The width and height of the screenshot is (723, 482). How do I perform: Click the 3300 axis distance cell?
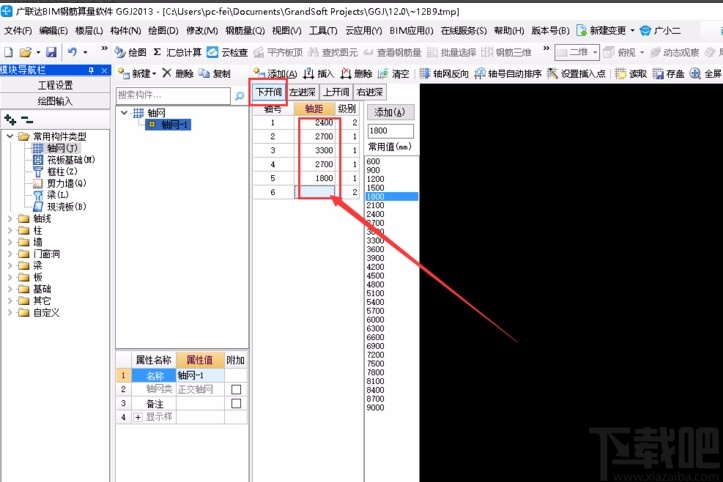coord(315,150)
